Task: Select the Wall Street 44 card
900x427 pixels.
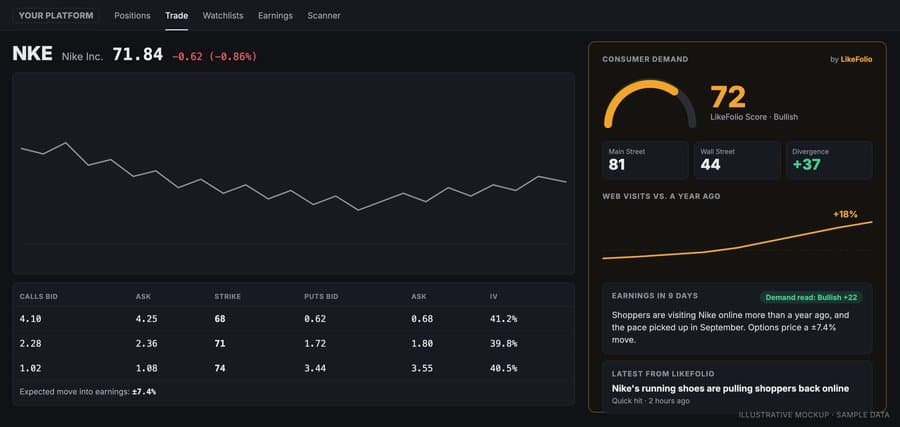Action: pos(737,160)
